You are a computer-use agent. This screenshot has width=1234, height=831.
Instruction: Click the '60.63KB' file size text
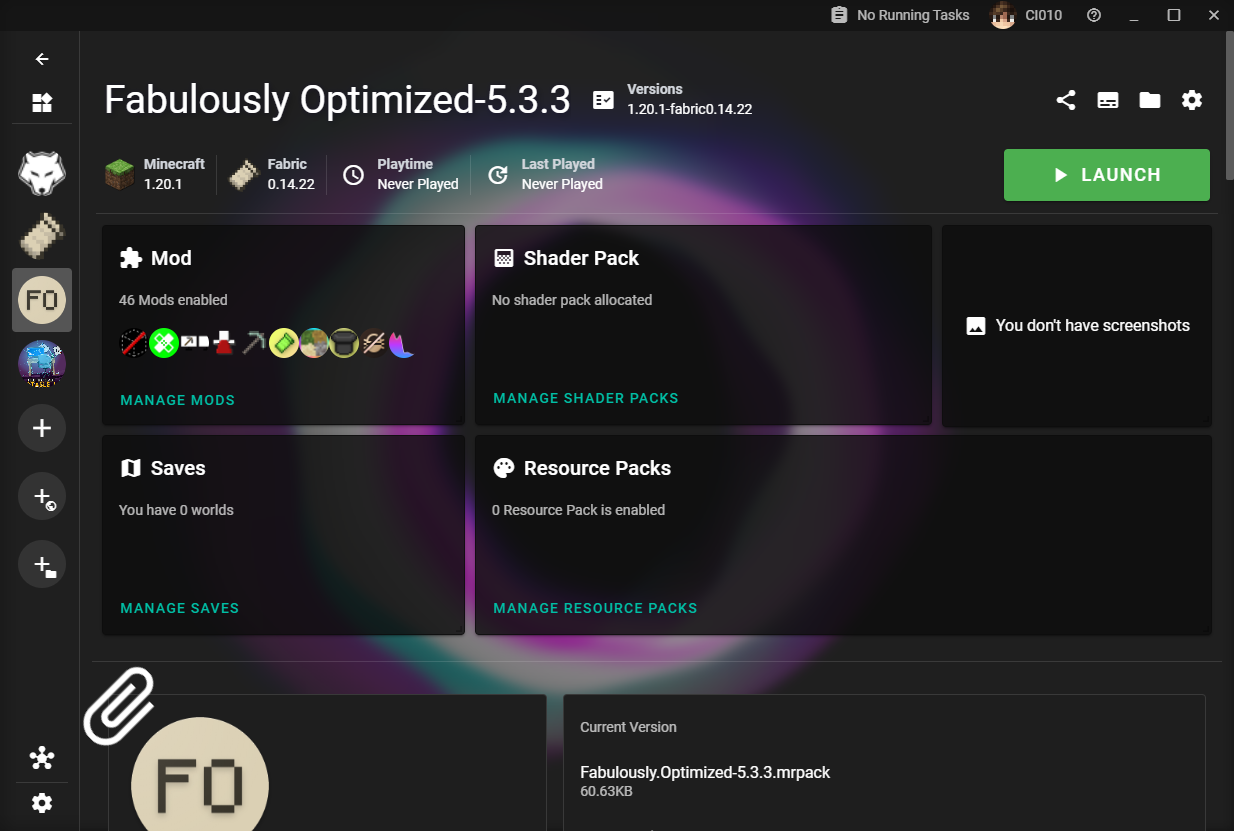[x=606, y=791]
